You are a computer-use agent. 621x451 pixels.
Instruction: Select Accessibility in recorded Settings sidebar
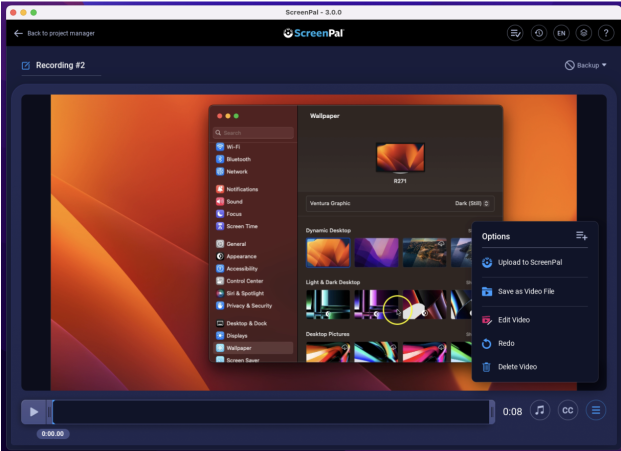(242, 268)
